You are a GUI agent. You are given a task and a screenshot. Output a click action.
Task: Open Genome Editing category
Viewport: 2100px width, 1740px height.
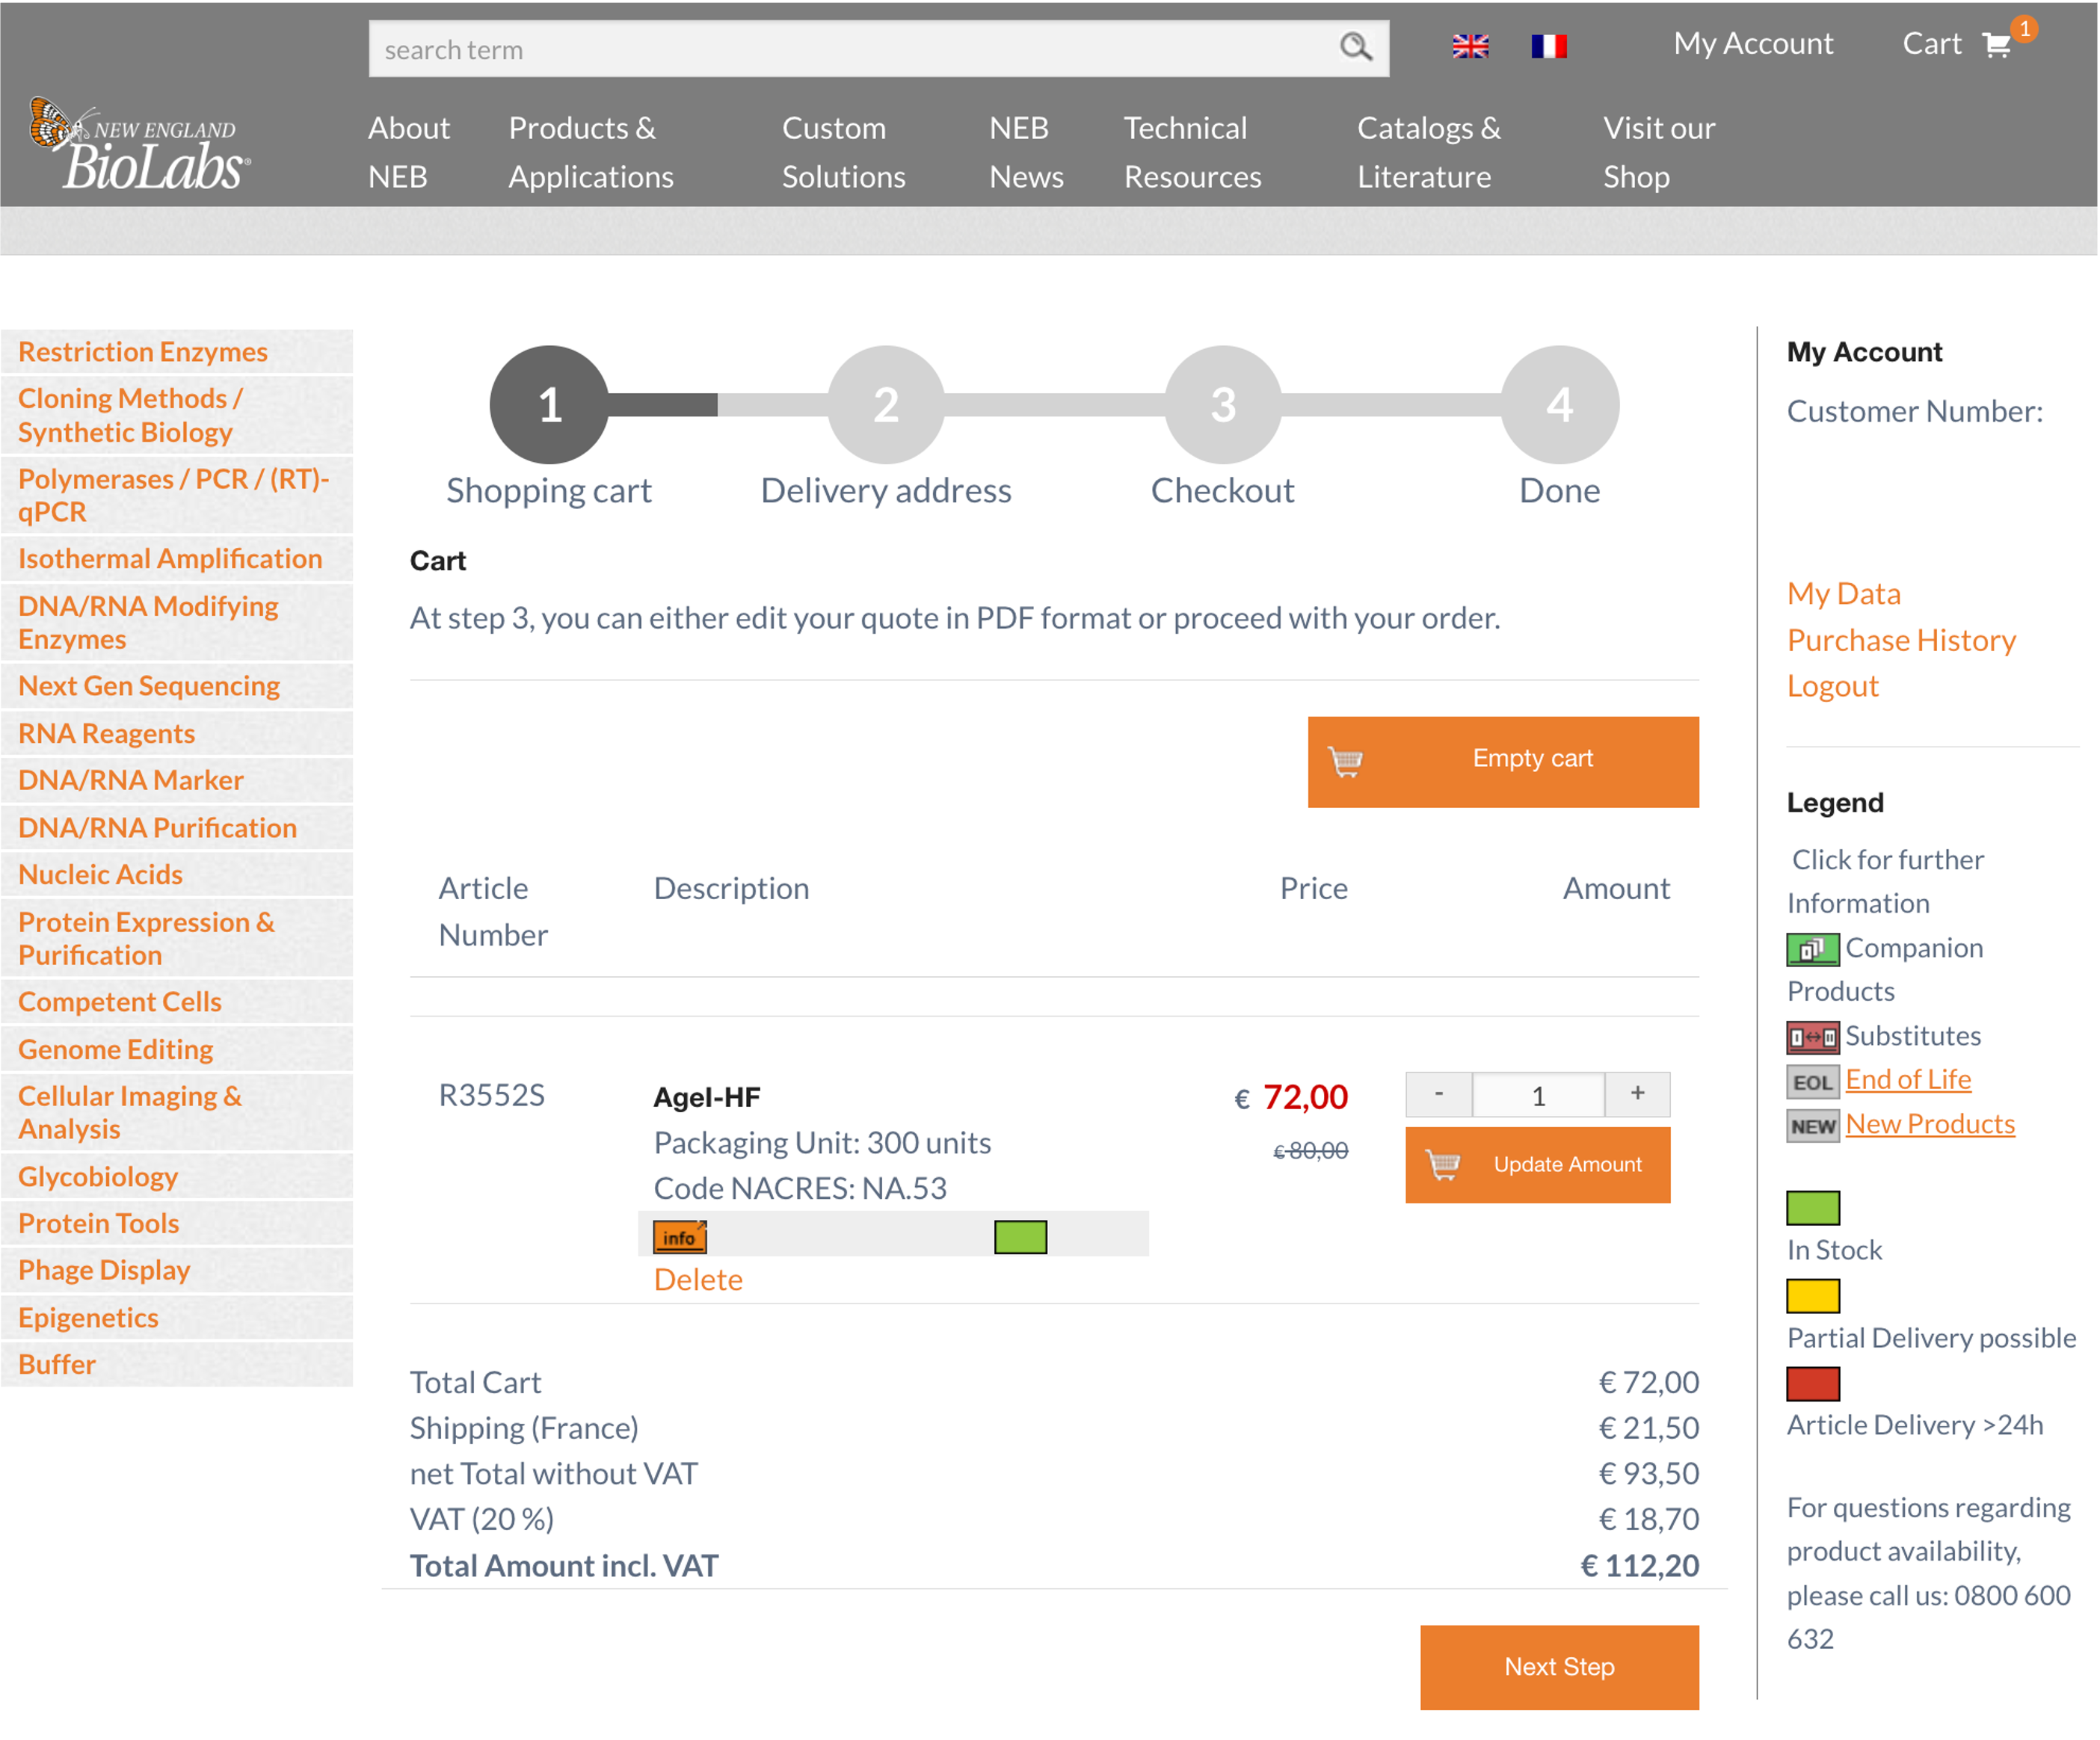[x=177, y=1049]
